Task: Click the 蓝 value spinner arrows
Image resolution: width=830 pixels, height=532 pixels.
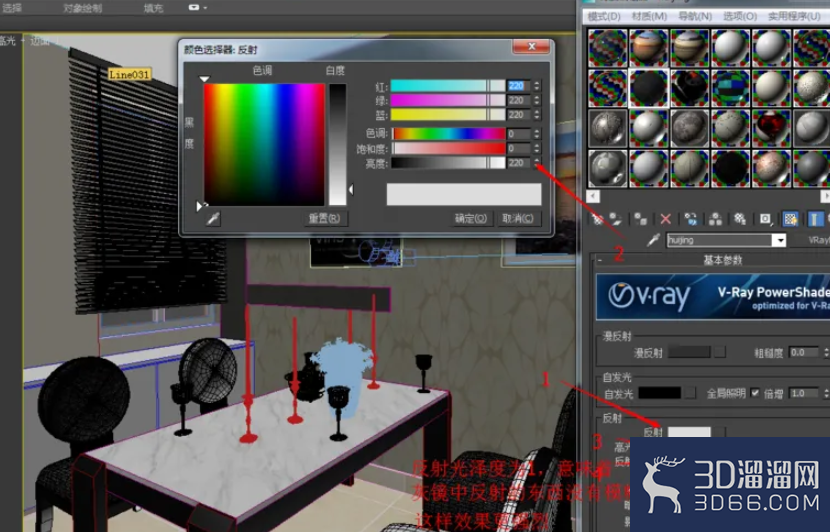Action: (x=537, y=114)
